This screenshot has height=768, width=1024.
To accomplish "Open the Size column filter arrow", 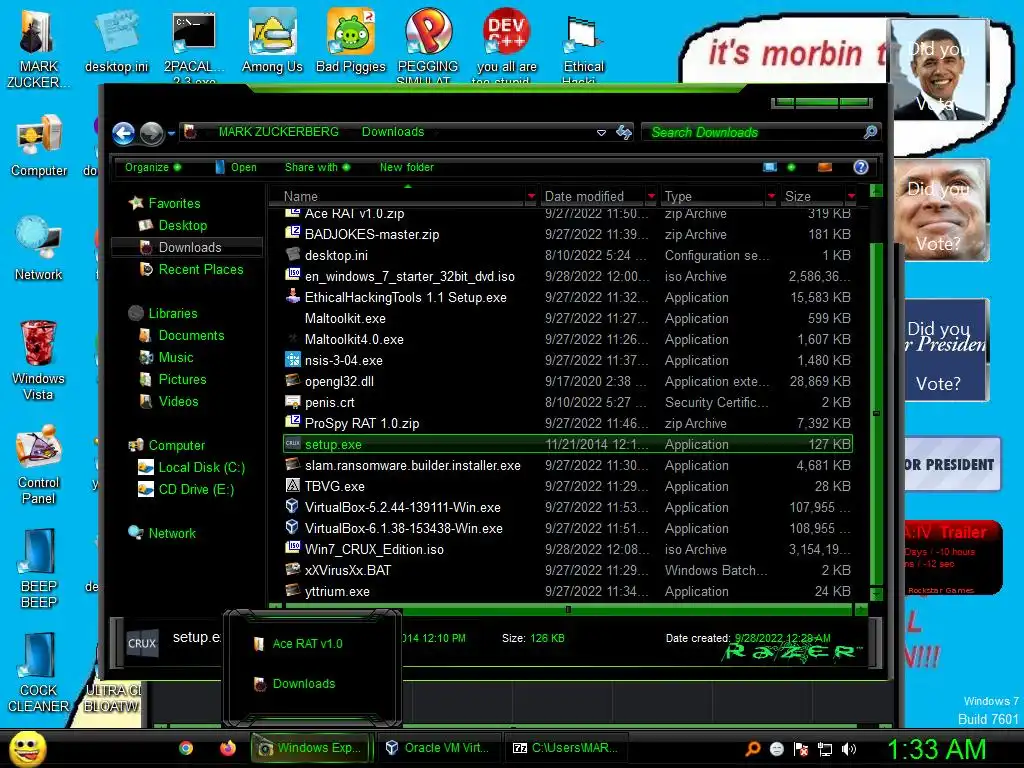I will (x=851, y=196).
